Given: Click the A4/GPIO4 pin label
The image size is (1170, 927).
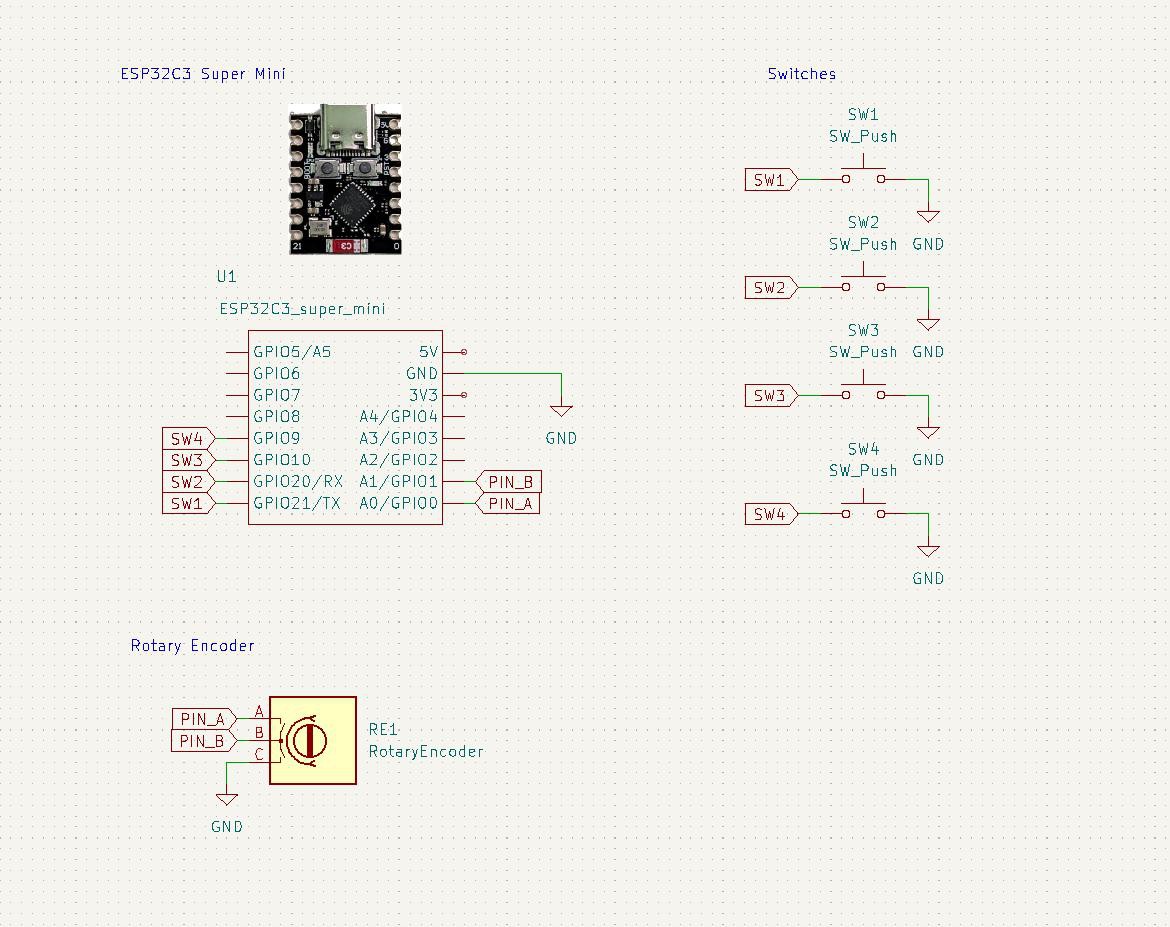Looking at the screenshot, I should pyautogui.click(x=398, y=416).
